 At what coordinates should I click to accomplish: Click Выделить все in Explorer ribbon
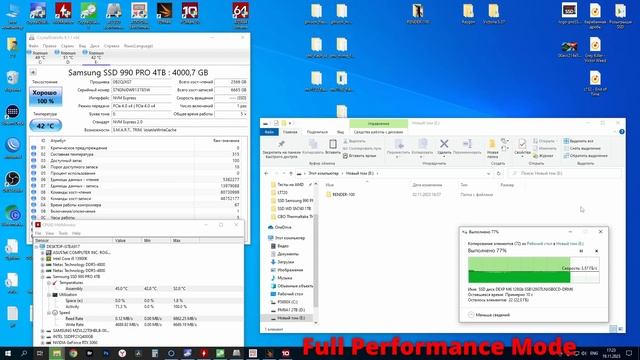click(x=578, y=141)
